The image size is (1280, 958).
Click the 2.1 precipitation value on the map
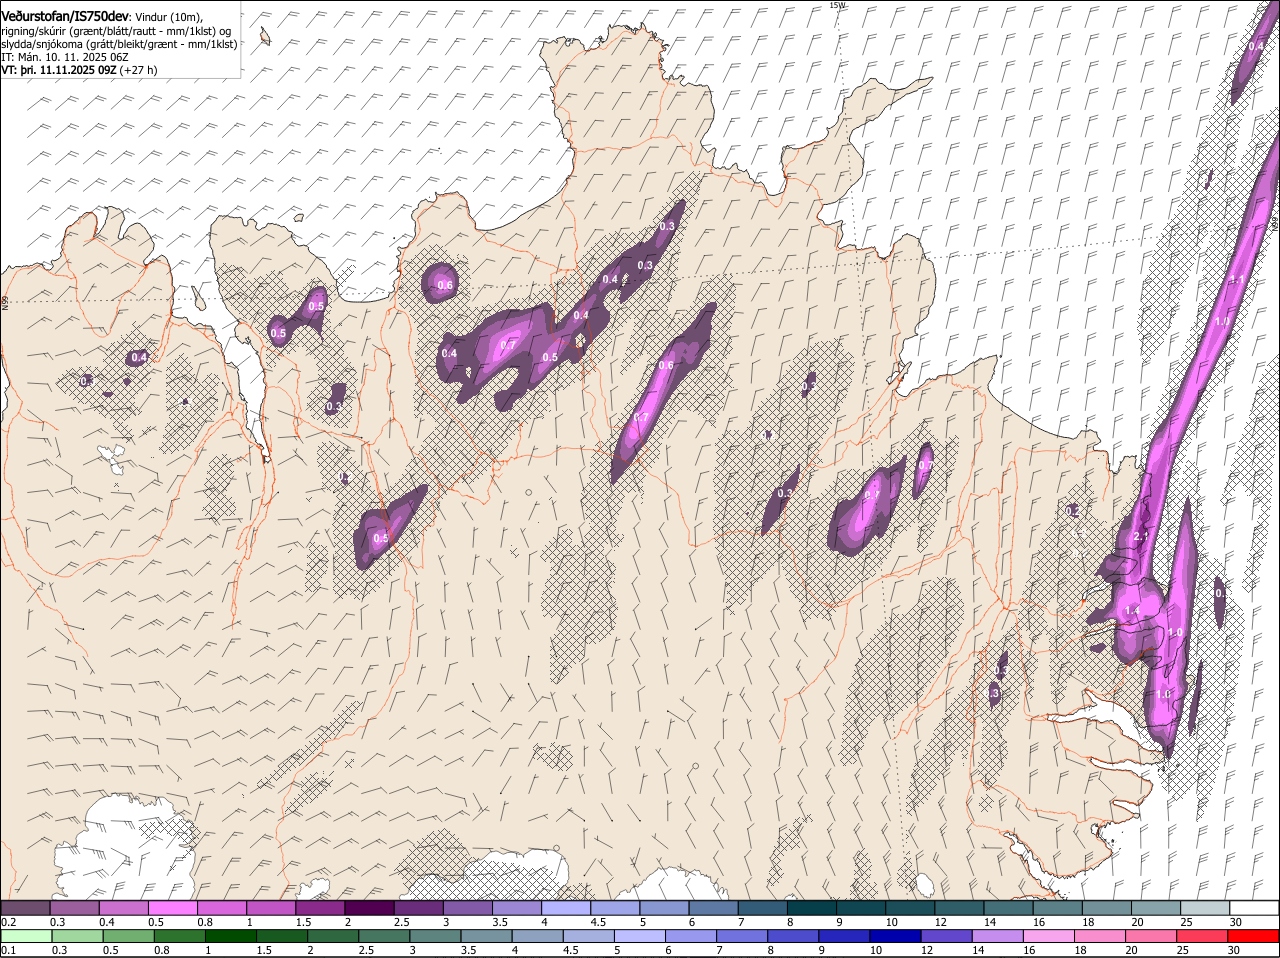[x=1141, y=537]
